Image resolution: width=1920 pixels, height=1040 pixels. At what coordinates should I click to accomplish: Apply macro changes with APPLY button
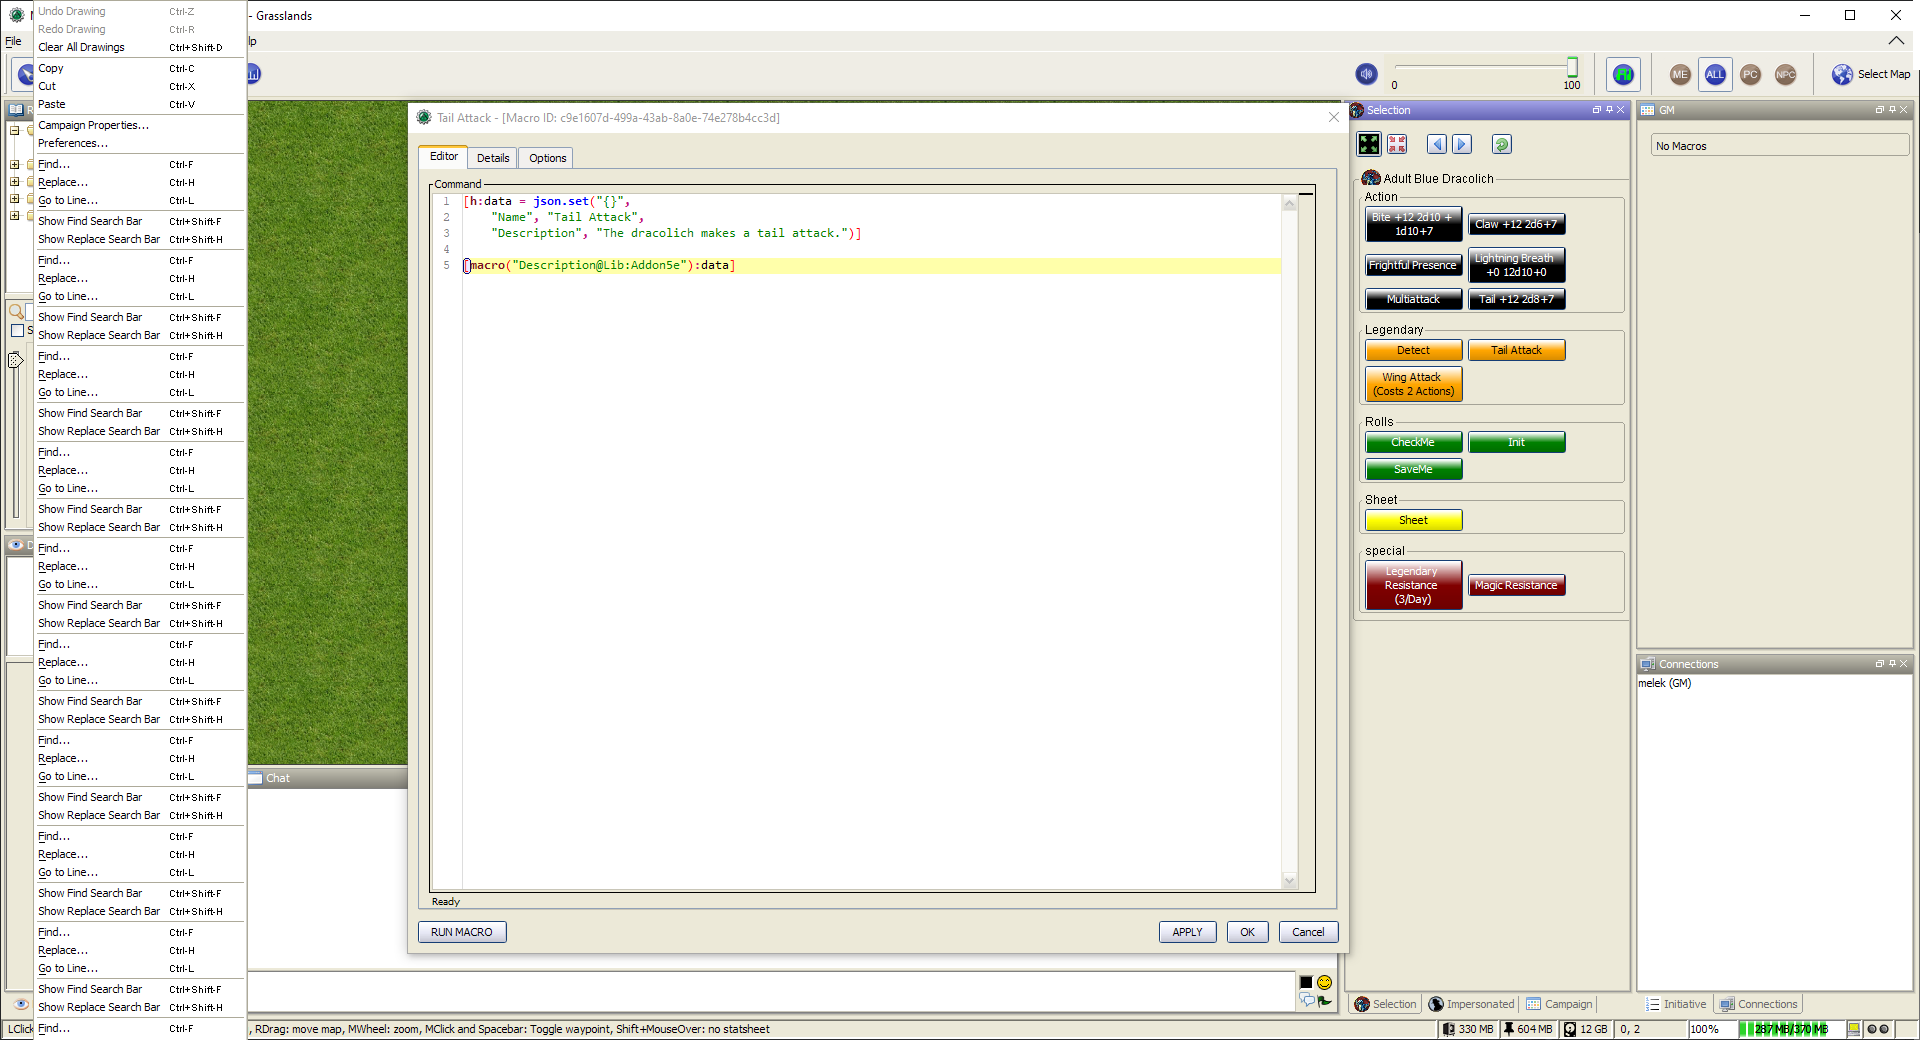pyautogui.click(x=1187, y=931)
